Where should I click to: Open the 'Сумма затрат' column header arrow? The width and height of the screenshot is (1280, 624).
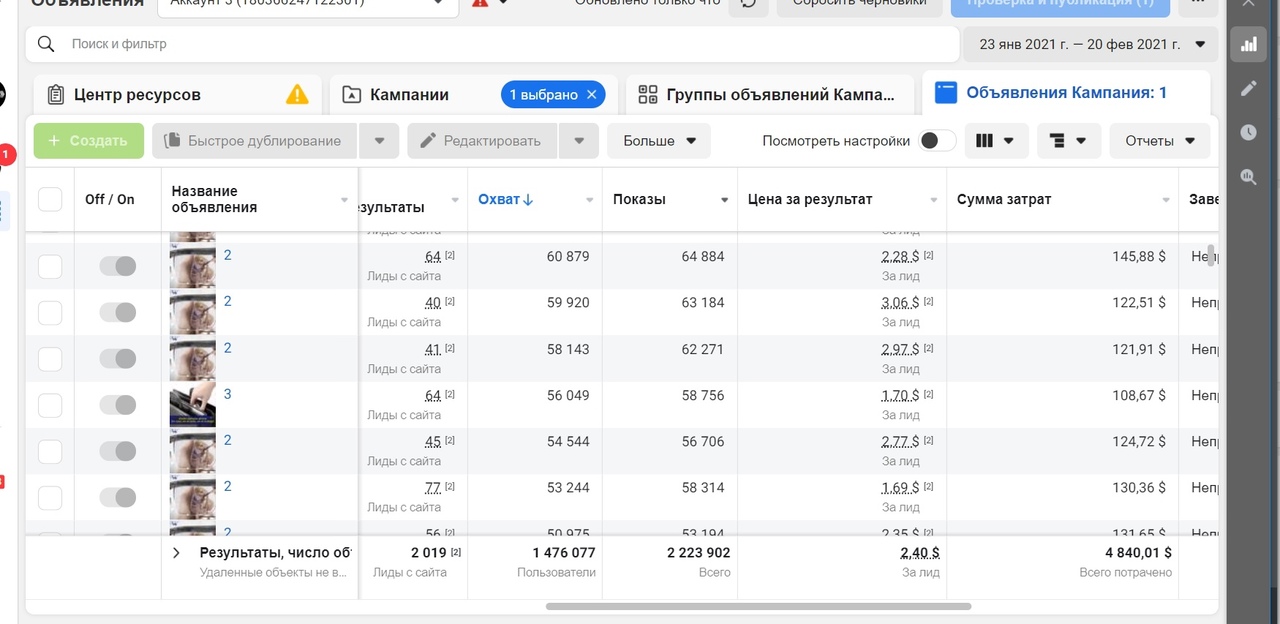[1166, 200]
